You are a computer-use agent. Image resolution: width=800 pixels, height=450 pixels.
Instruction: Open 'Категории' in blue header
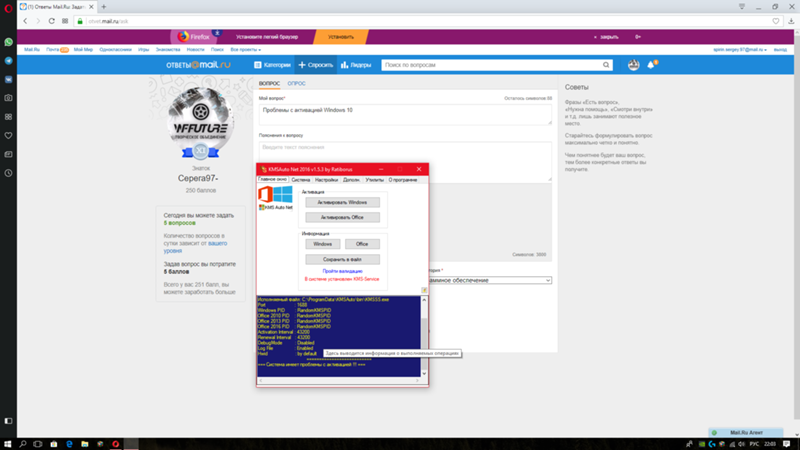(272, 65)
